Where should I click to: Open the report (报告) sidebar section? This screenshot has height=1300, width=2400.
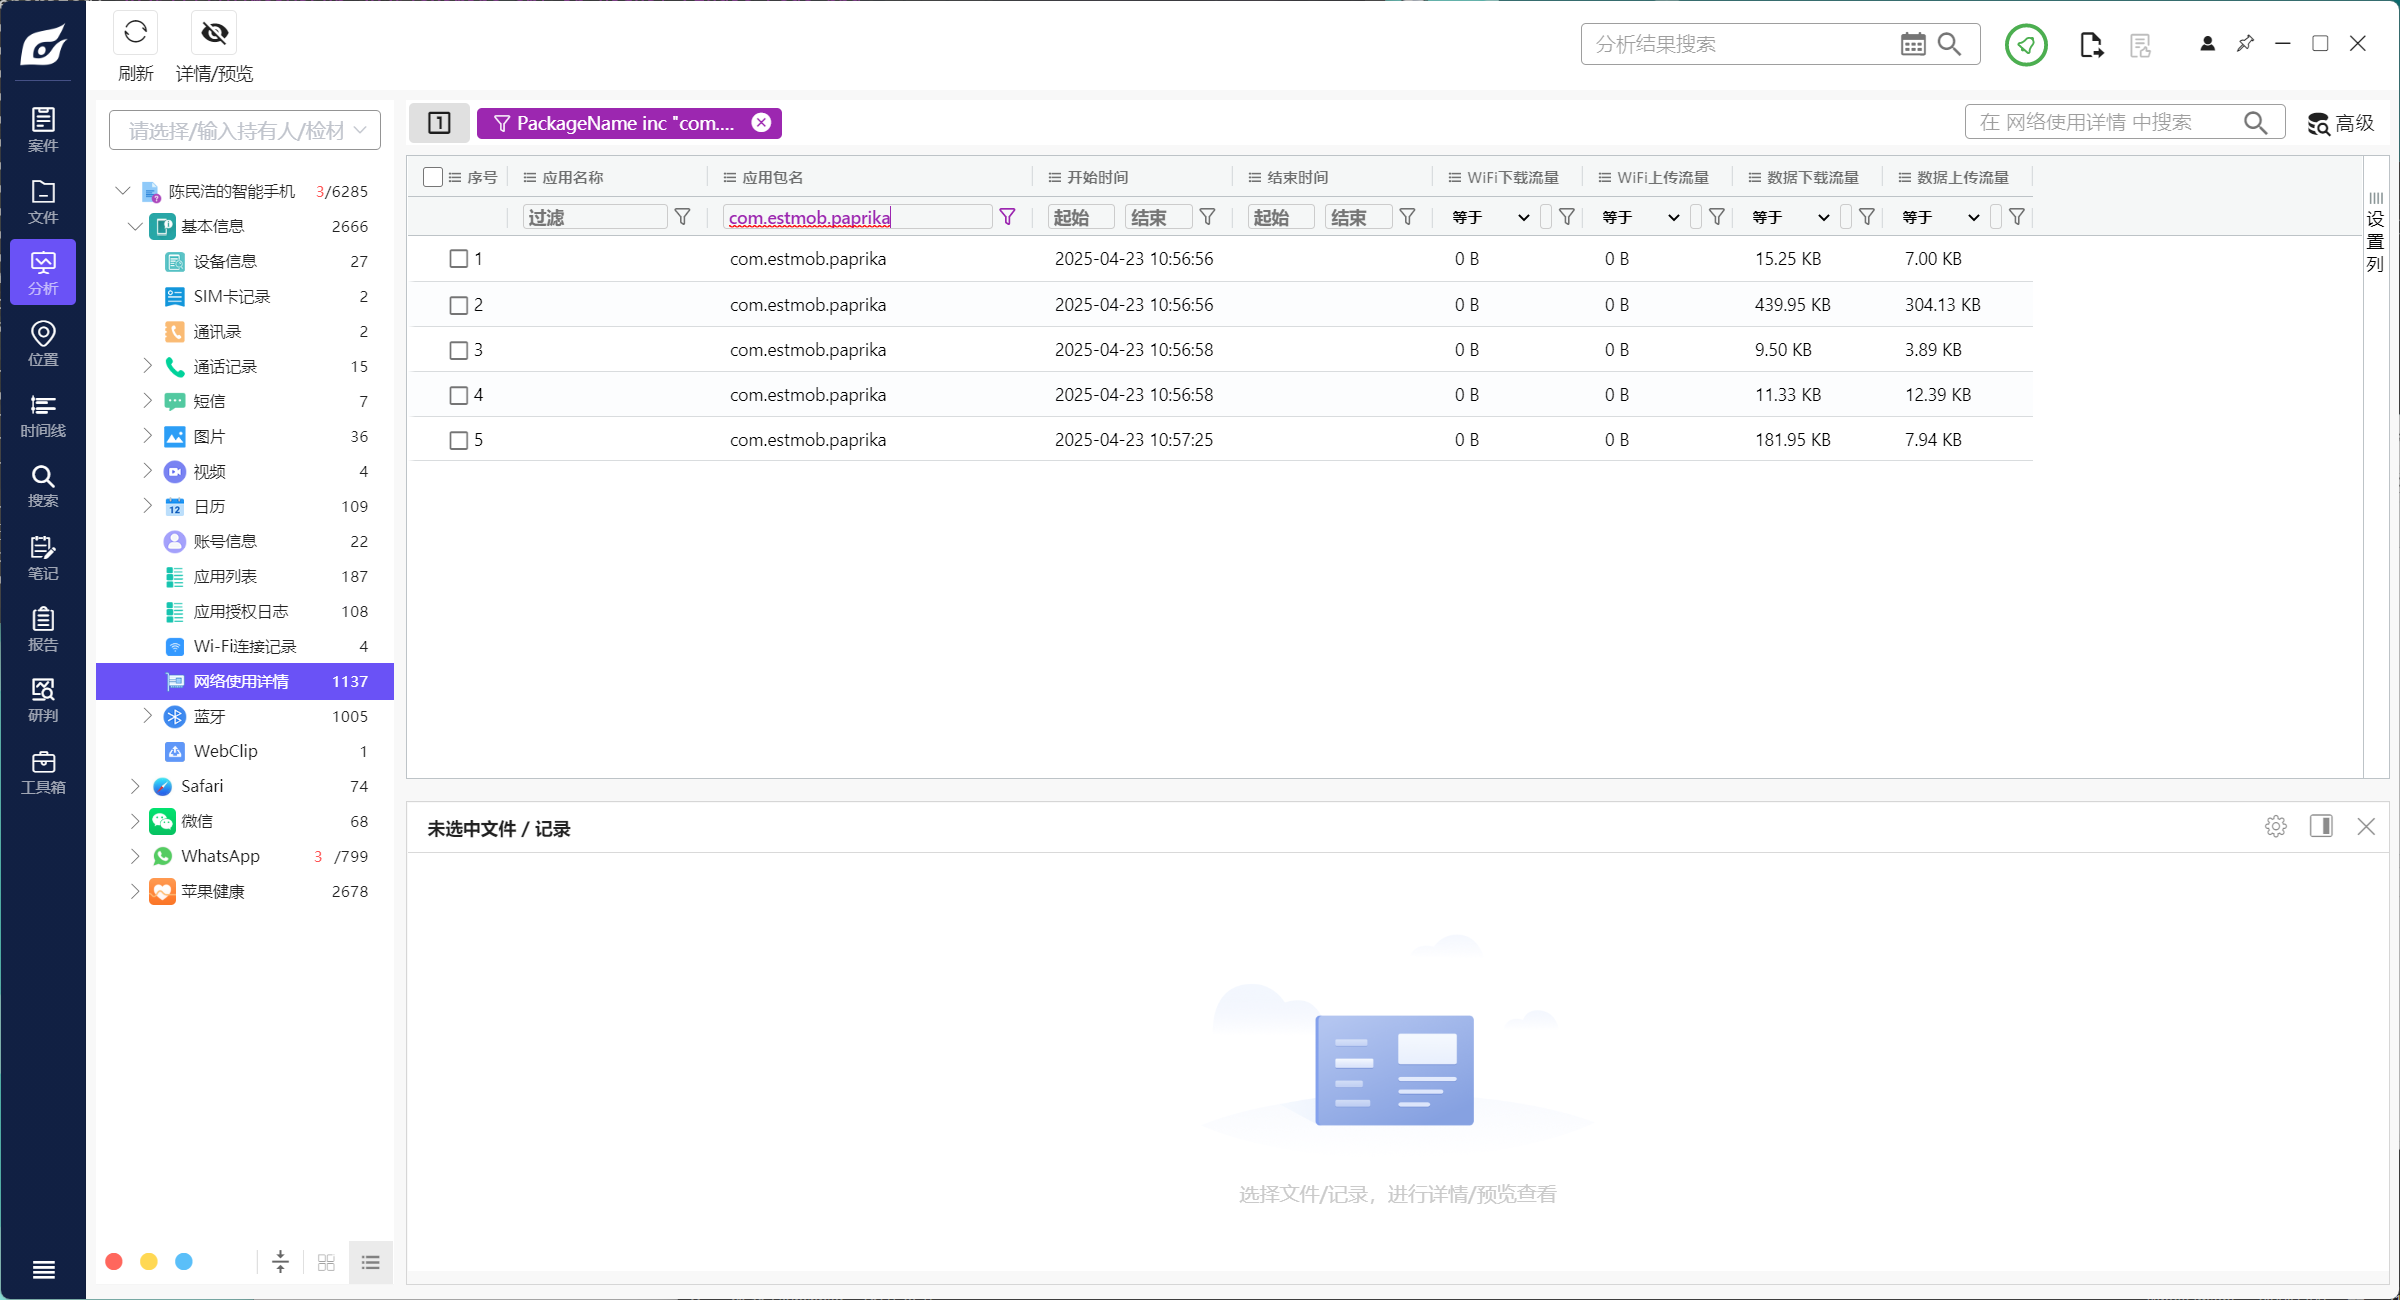43,629
